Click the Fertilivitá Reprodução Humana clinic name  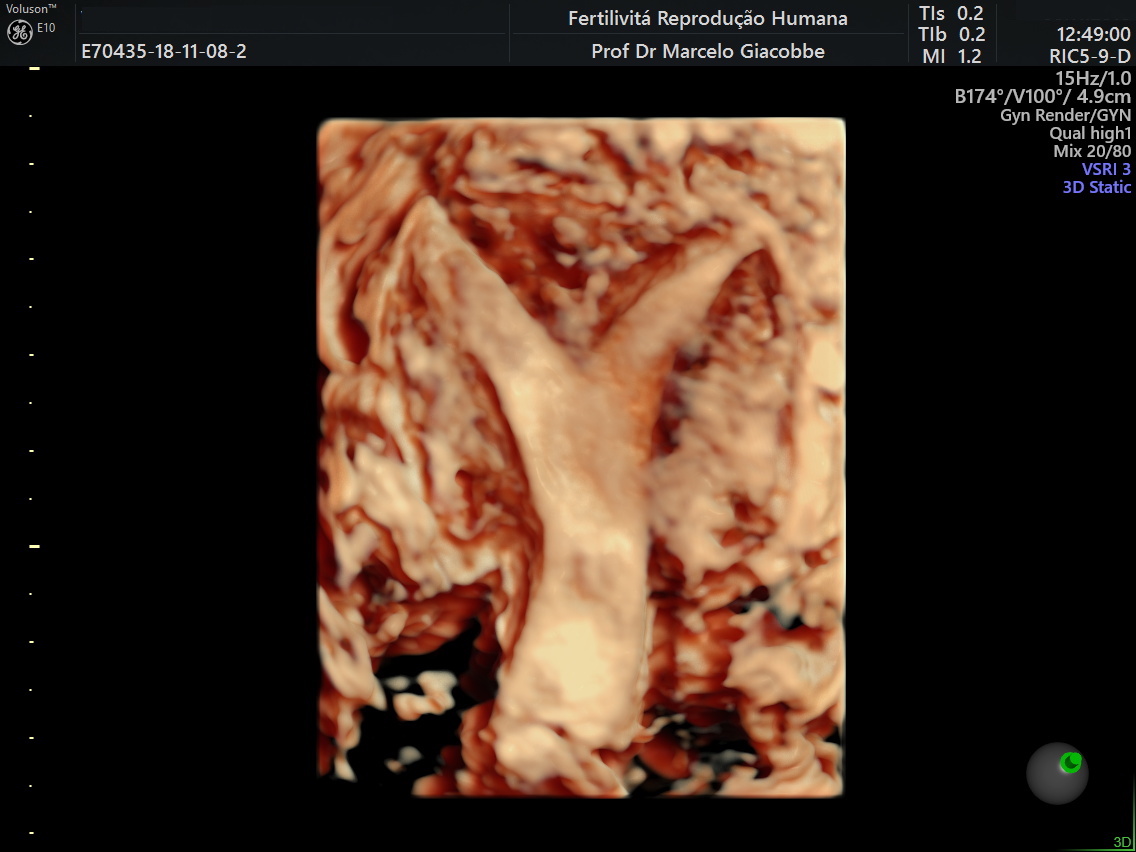(x=708, y=18)
